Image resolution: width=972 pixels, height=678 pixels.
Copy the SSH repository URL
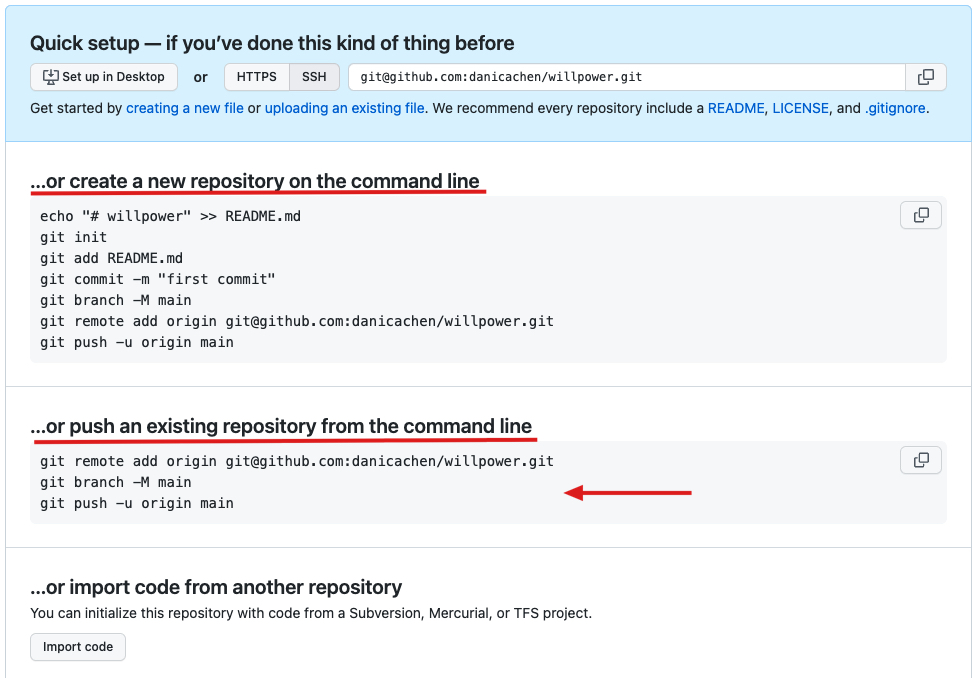926,77
